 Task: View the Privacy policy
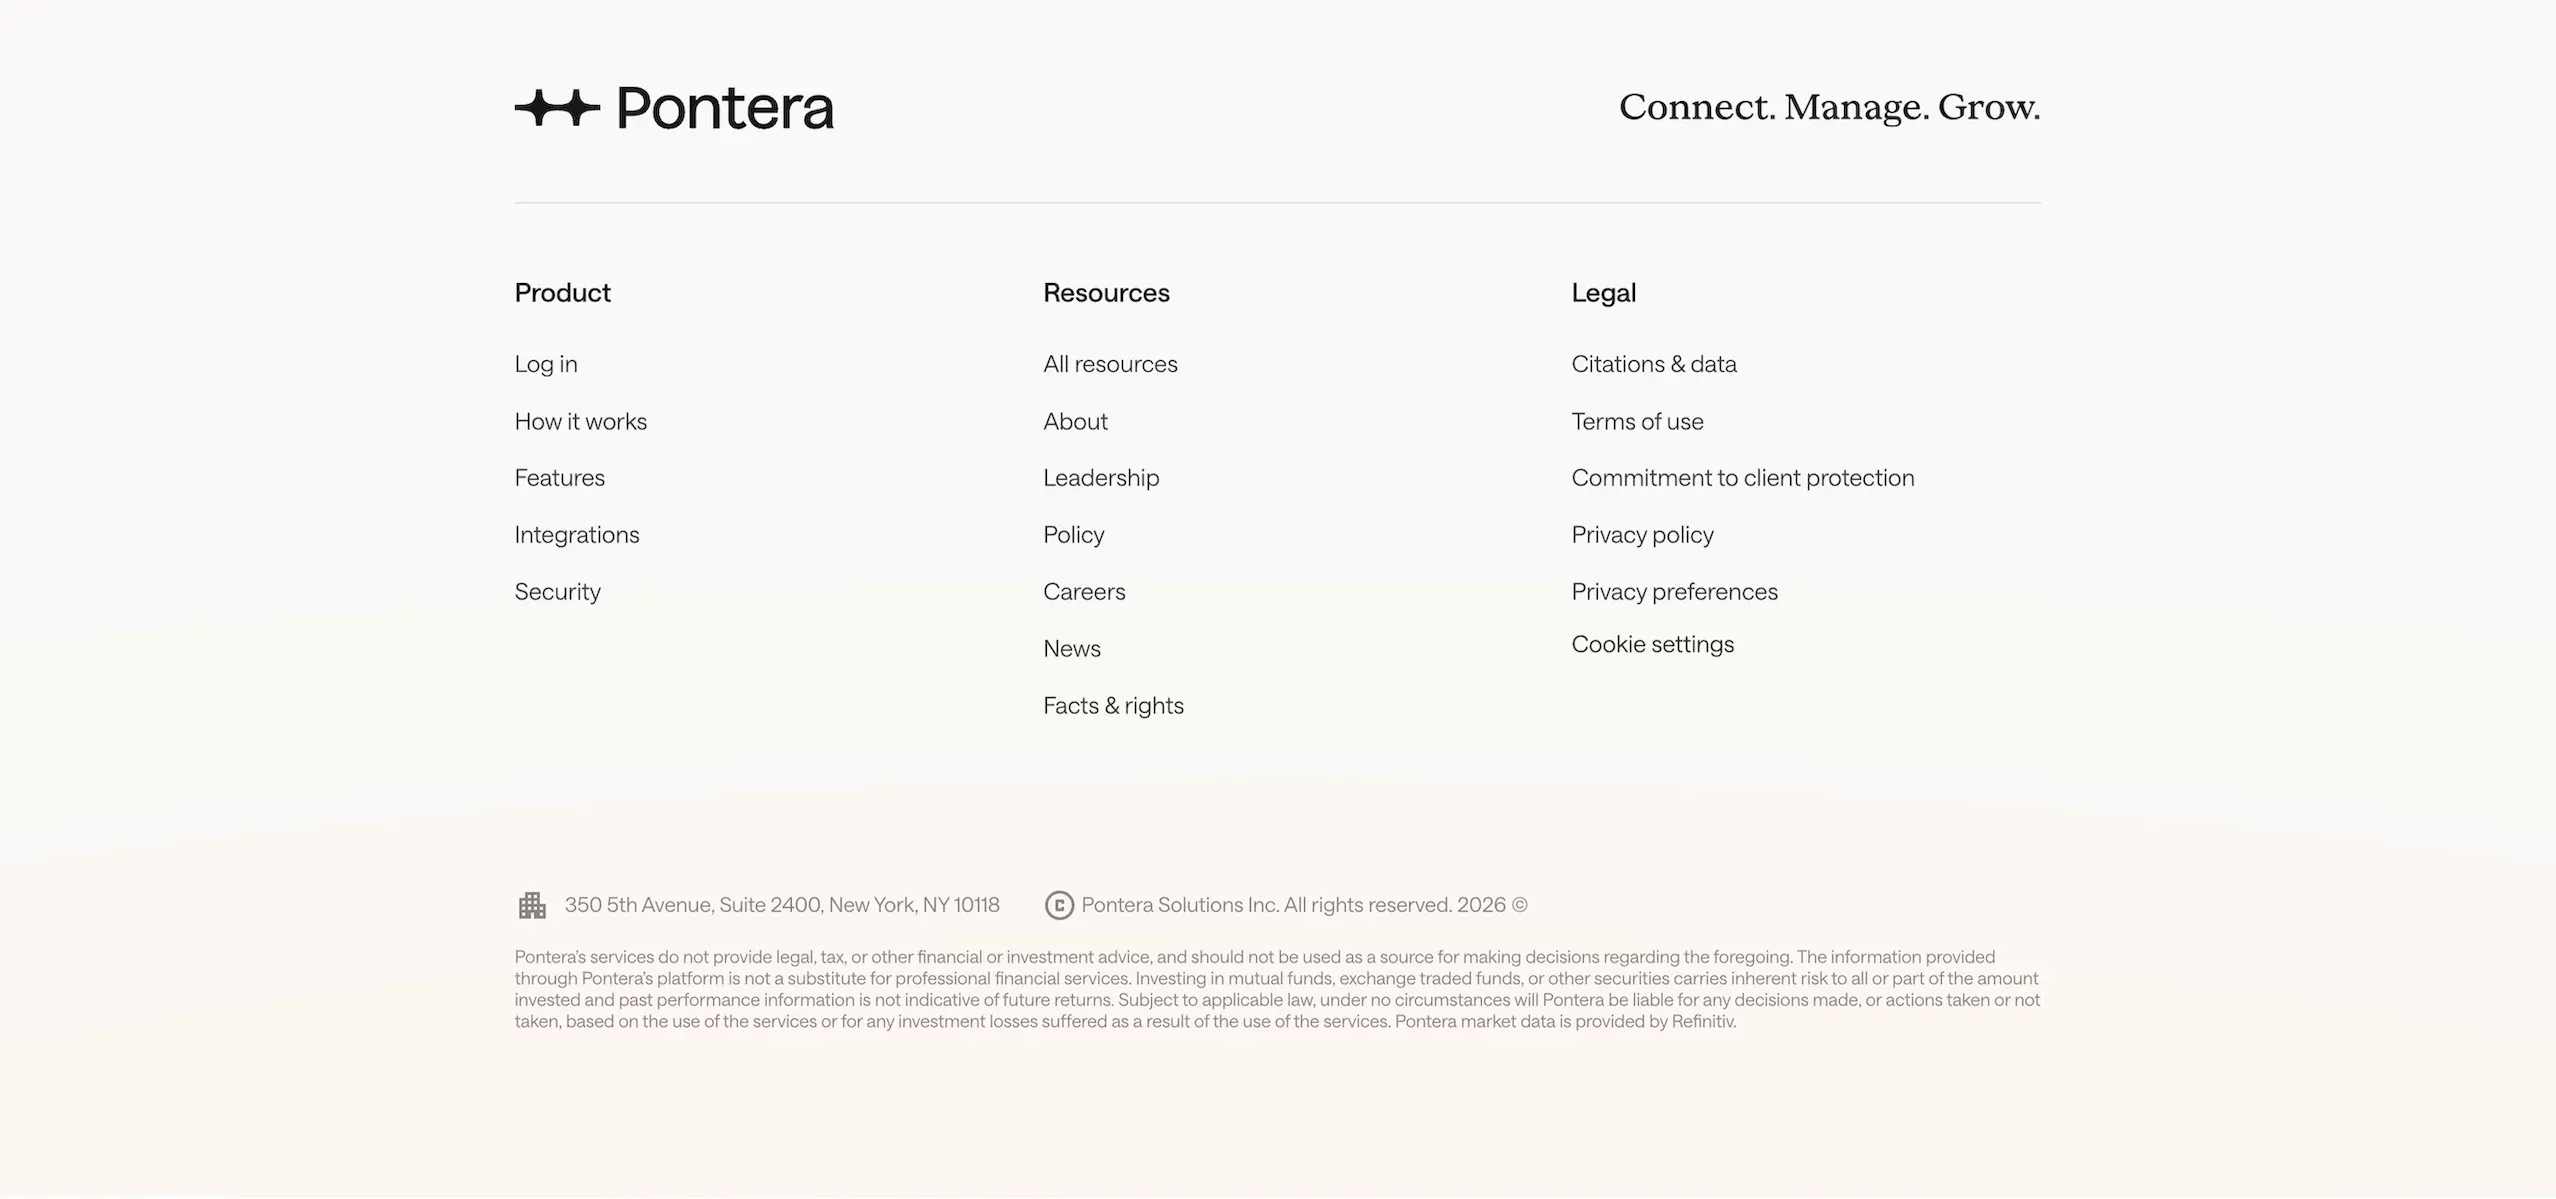coord(1642,535)
